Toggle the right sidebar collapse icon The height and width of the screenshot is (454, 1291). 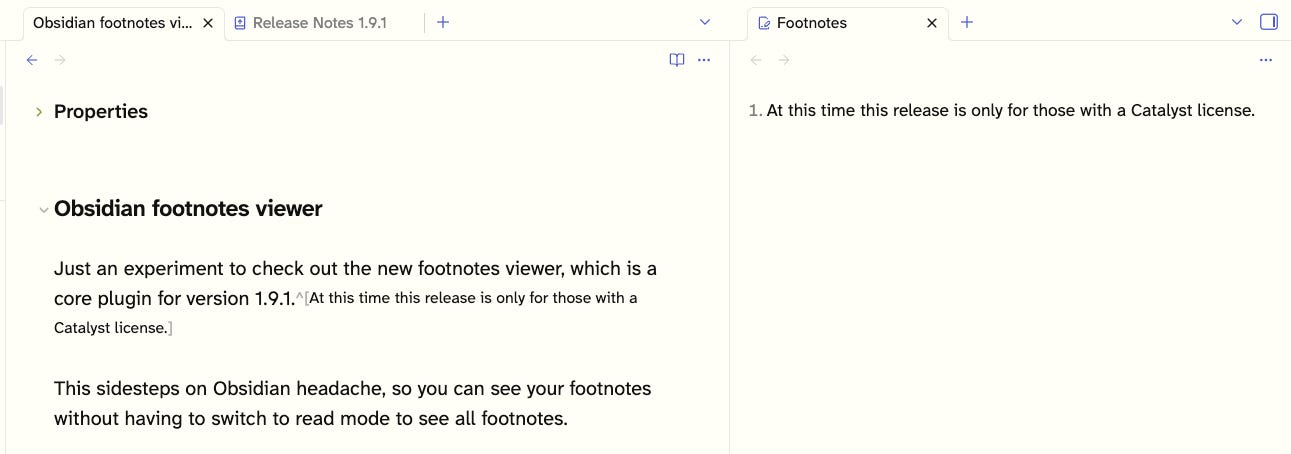(1269, 22)
